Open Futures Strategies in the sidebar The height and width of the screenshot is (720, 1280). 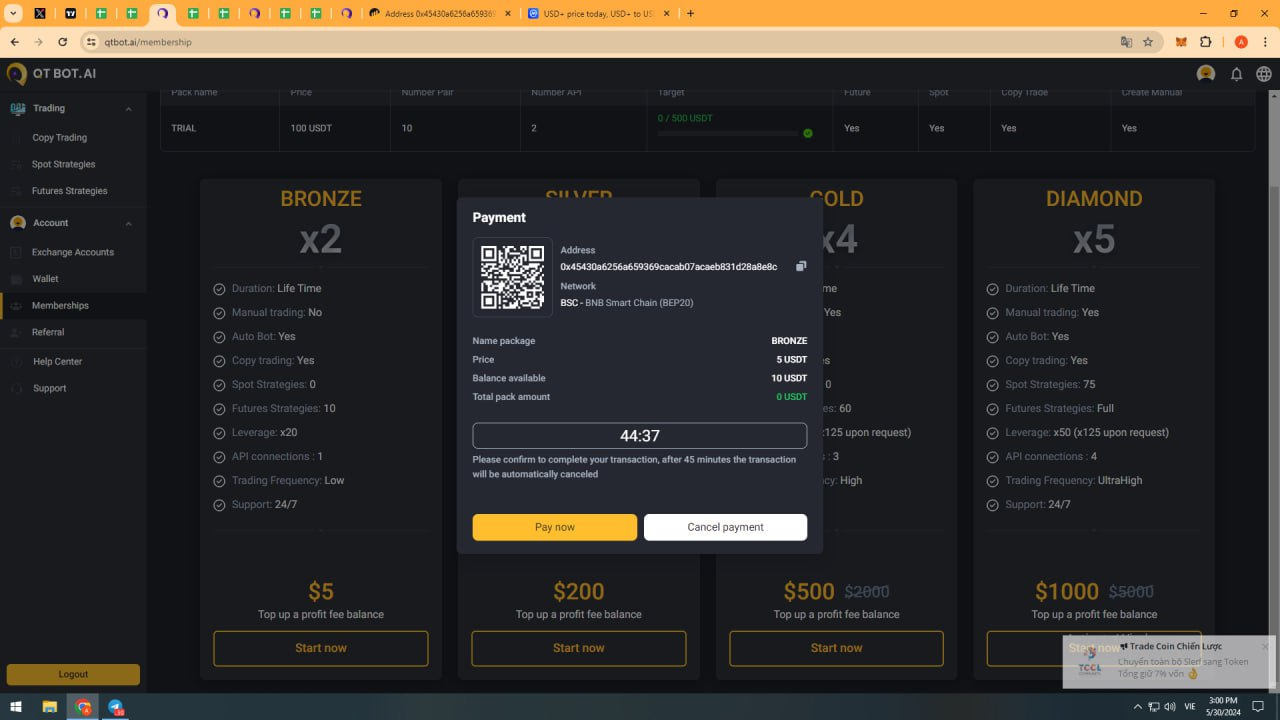click(x=70, y=190)
